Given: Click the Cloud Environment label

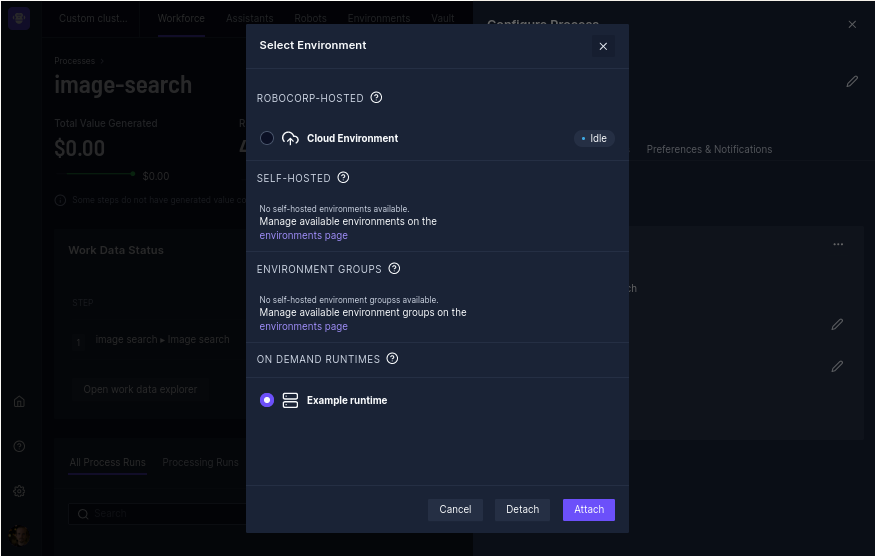Looking at the screenshot, I should (353, 138).
